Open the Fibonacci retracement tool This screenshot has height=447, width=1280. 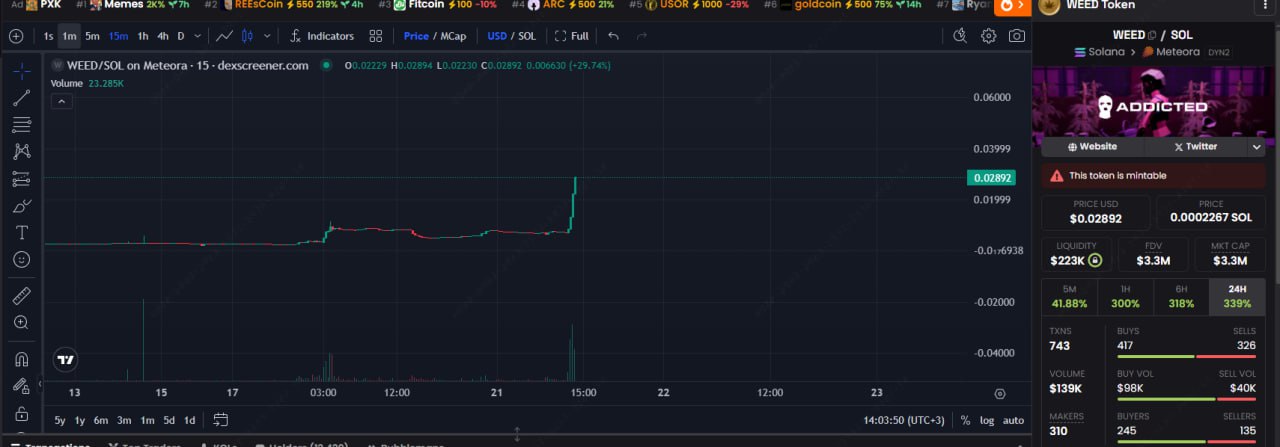click(21, 125)
